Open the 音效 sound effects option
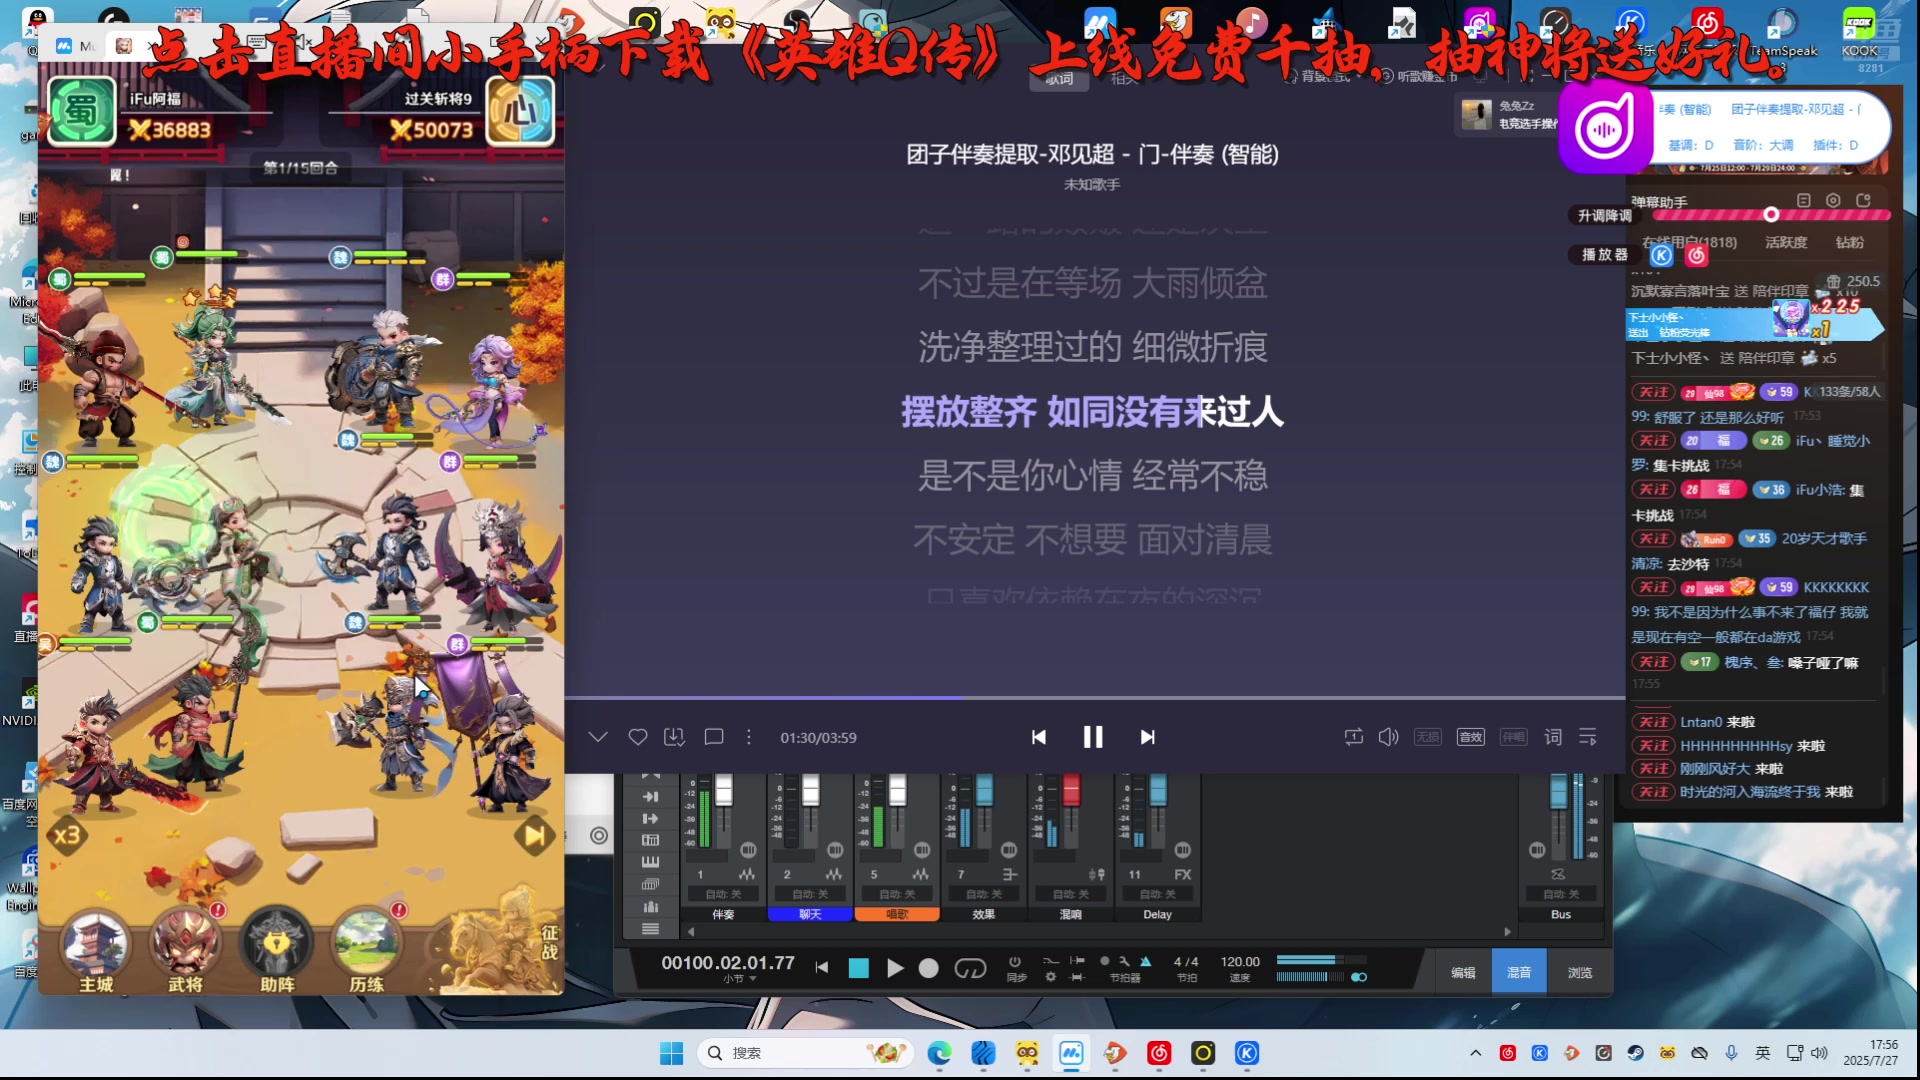The height and width of the screenshot is (1080, 1920). tap(1470, 737)
